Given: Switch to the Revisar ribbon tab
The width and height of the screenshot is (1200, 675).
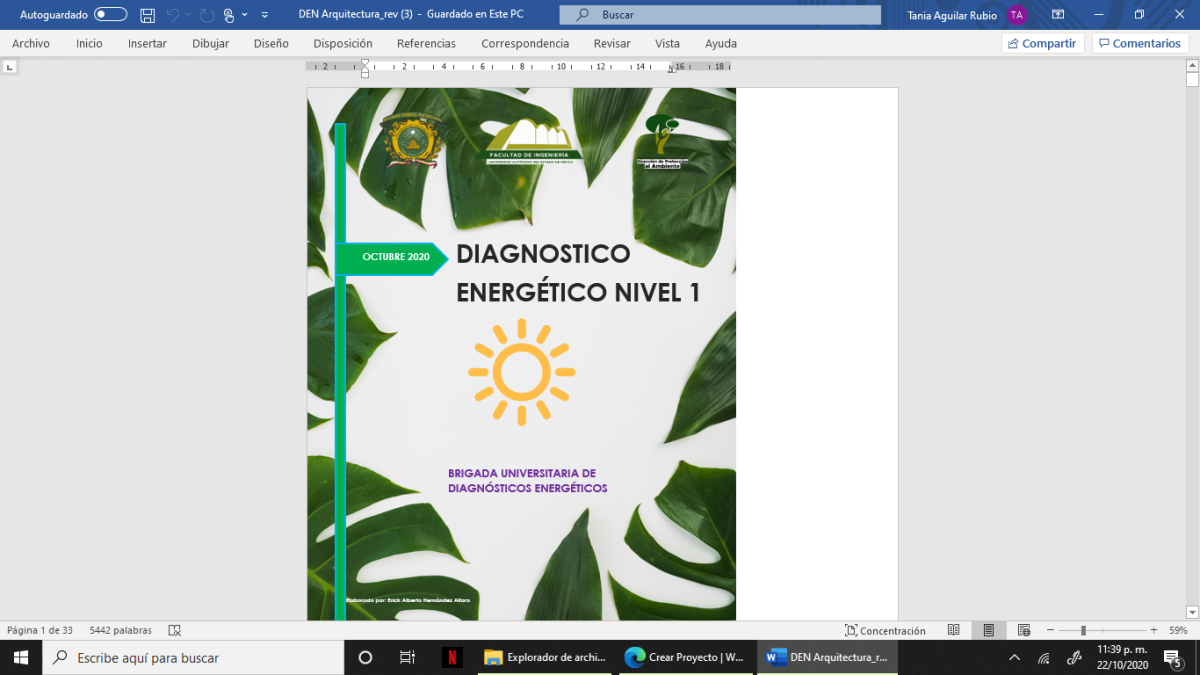Looking at the screenshot, I should point(611,43).
